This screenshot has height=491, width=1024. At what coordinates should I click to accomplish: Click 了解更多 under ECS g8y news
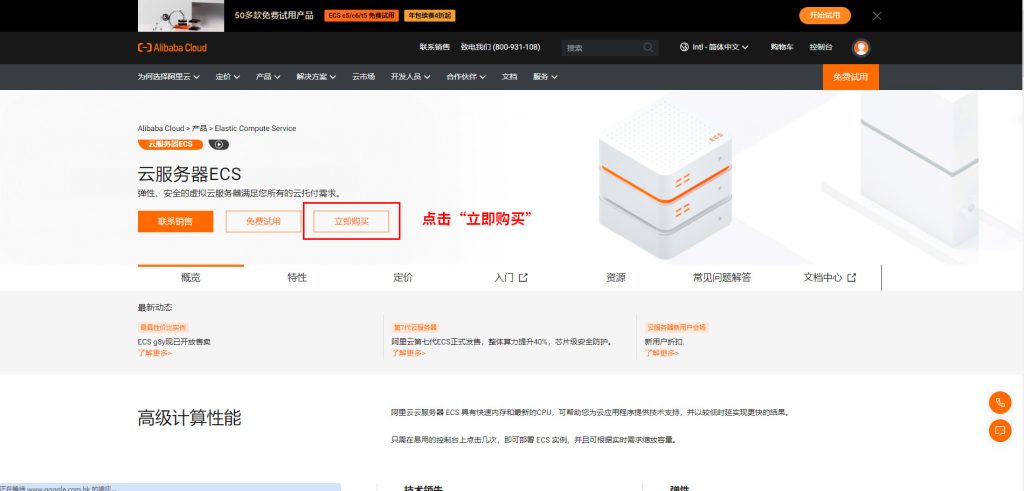click(155, 353)
